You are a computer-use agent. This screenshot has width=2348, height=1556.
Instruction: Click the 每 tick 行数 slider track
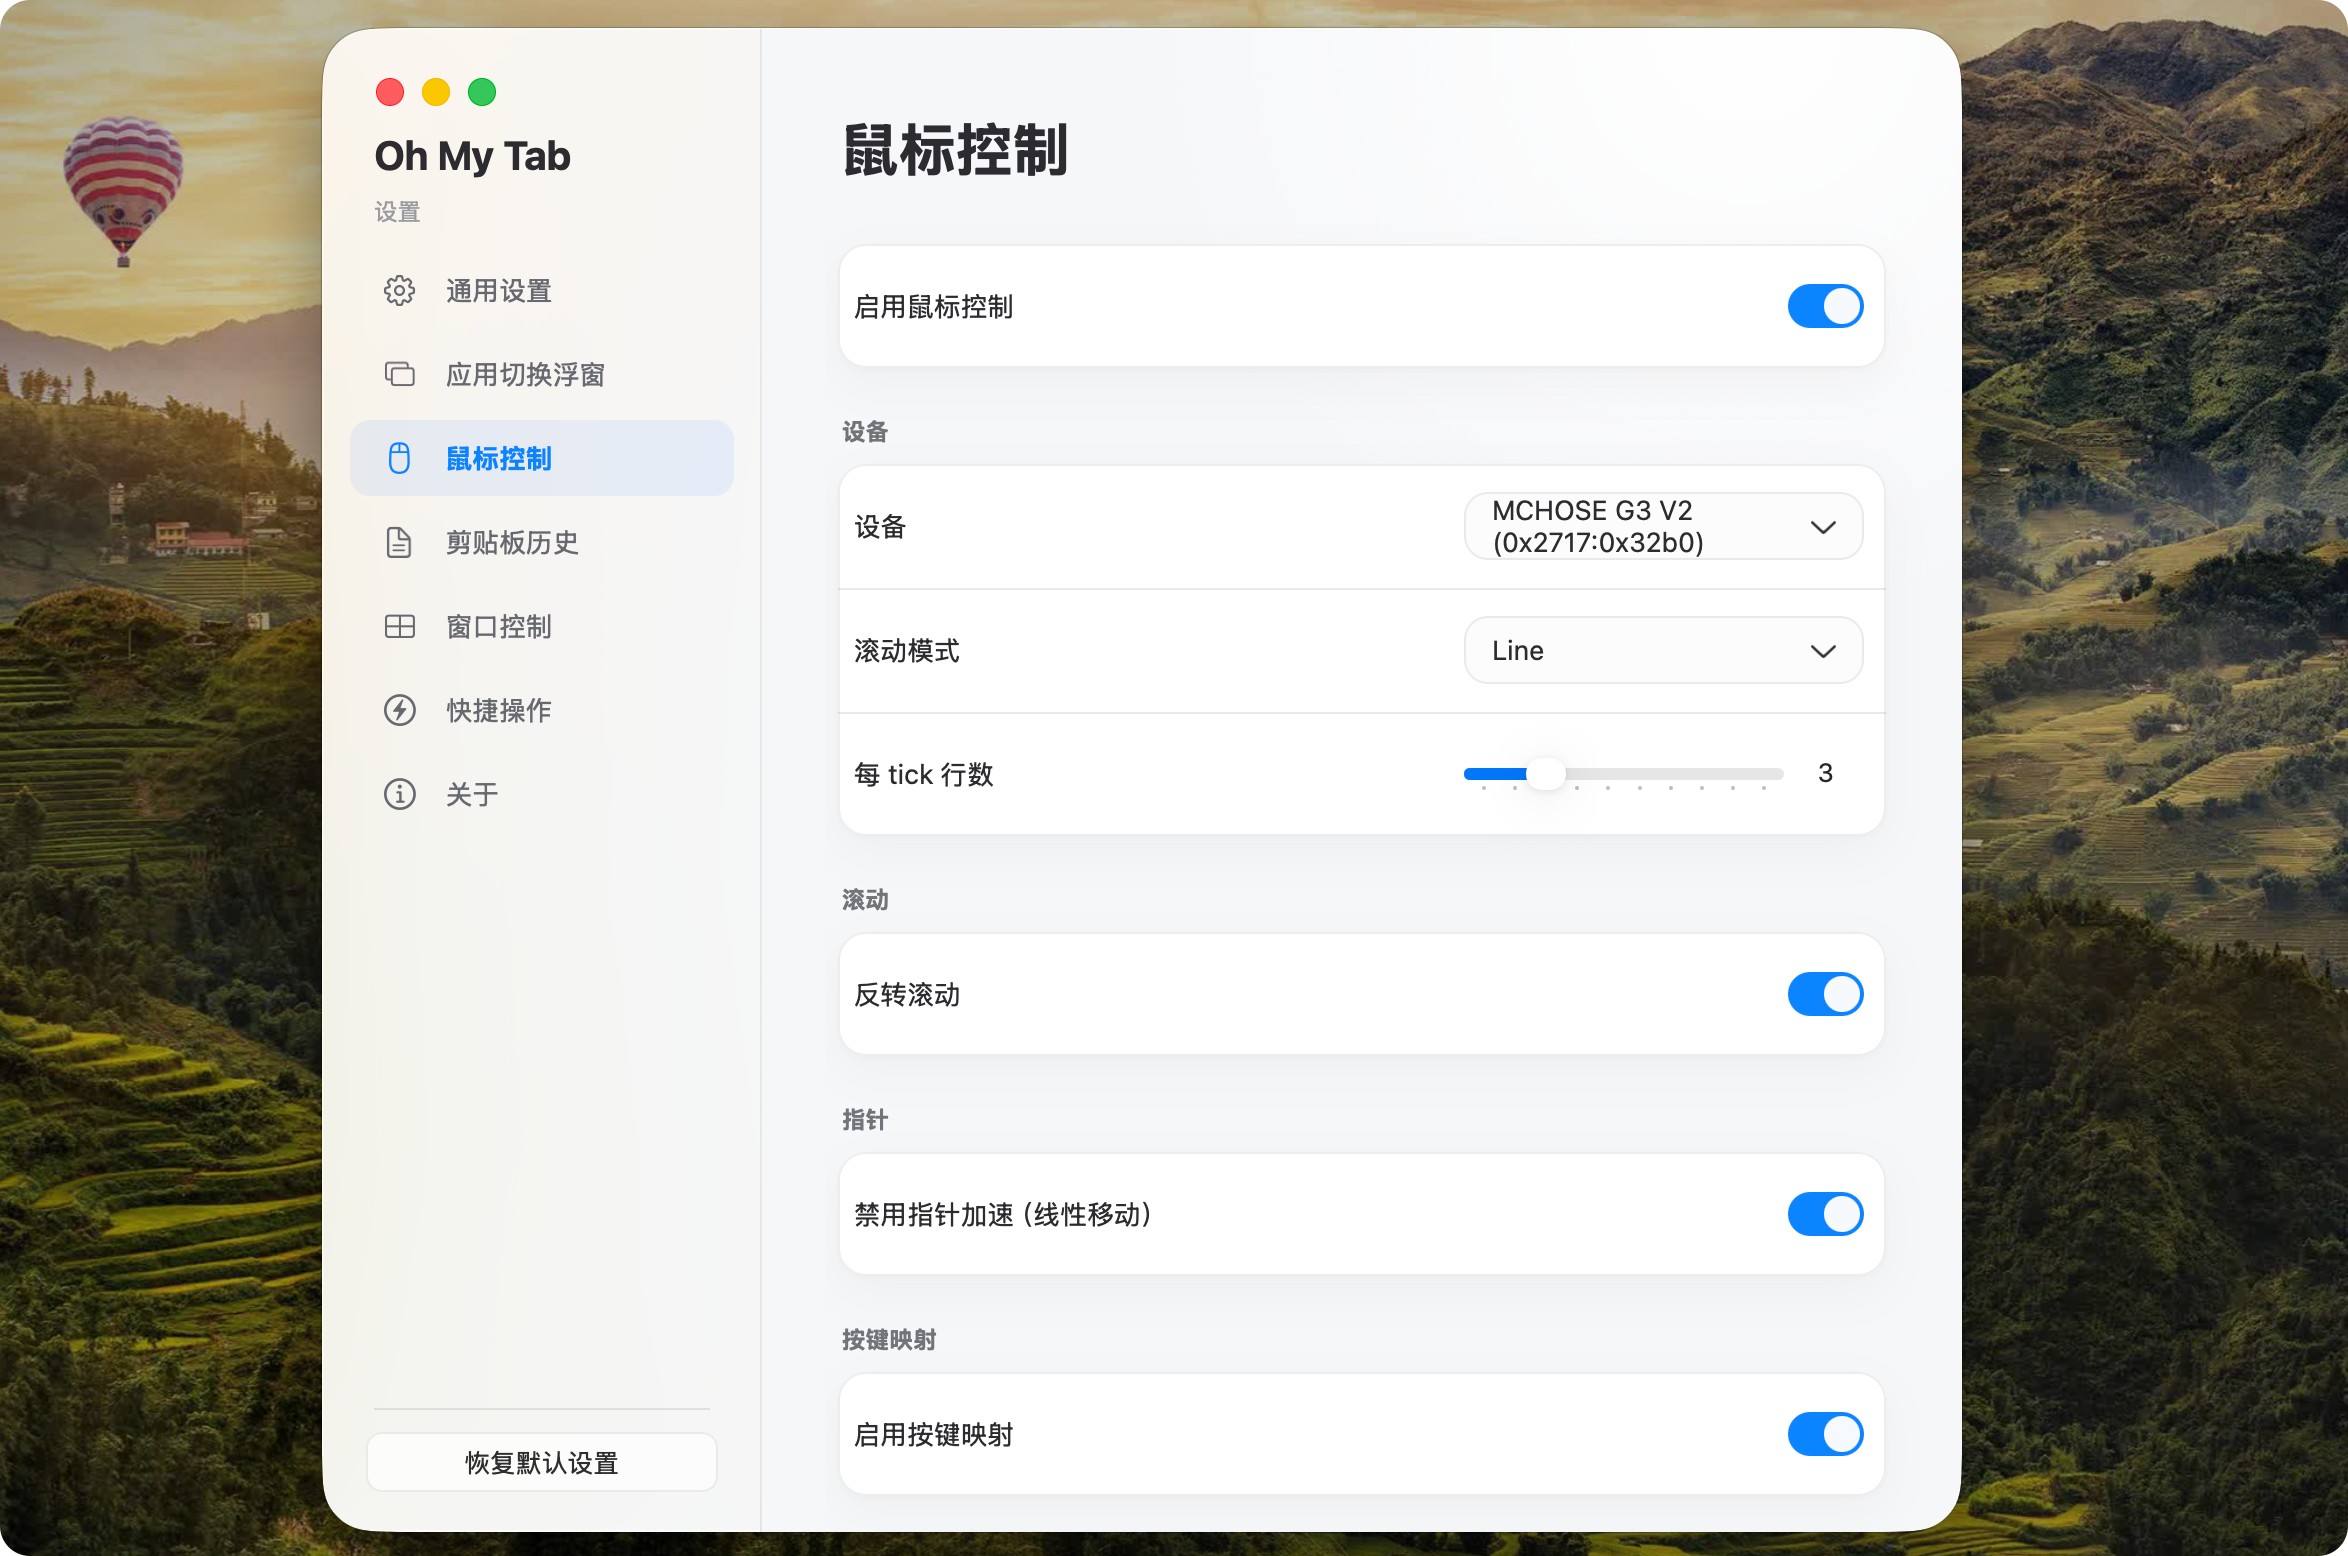click(x=1623, y=774)
